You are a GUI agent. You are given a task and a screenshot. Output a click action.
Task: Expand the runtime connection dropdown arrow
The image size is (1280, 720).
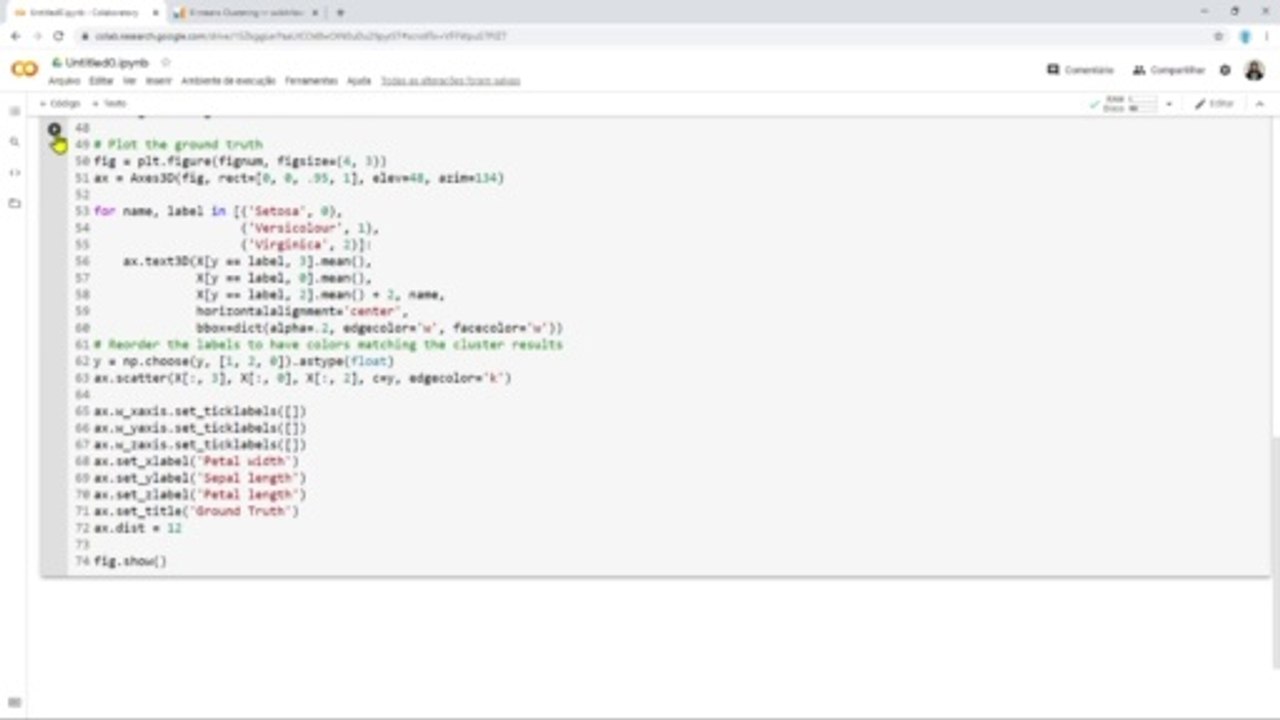(x=1169, y=104)
